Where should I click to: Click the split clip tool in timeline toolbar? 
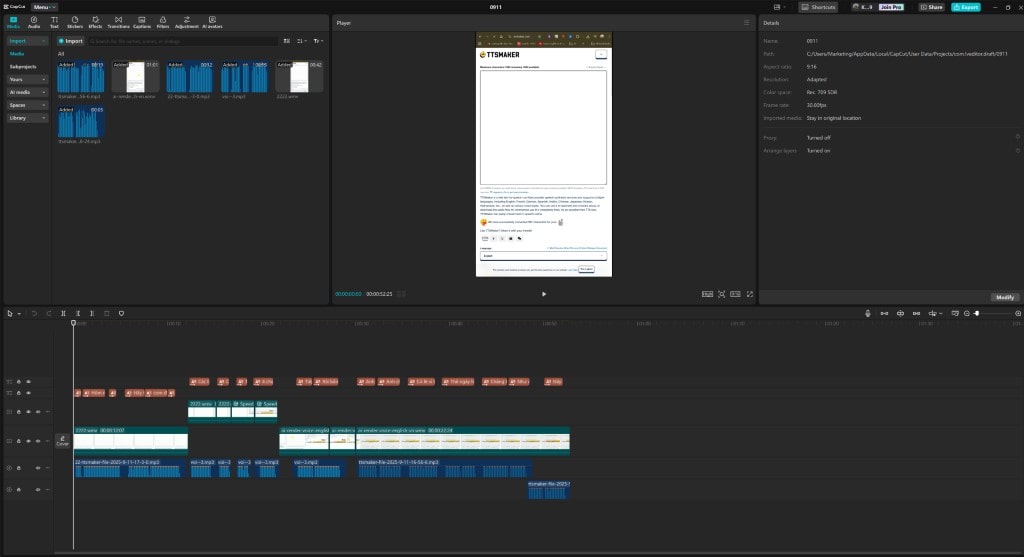pyautogui.click(x=64, y=313)
